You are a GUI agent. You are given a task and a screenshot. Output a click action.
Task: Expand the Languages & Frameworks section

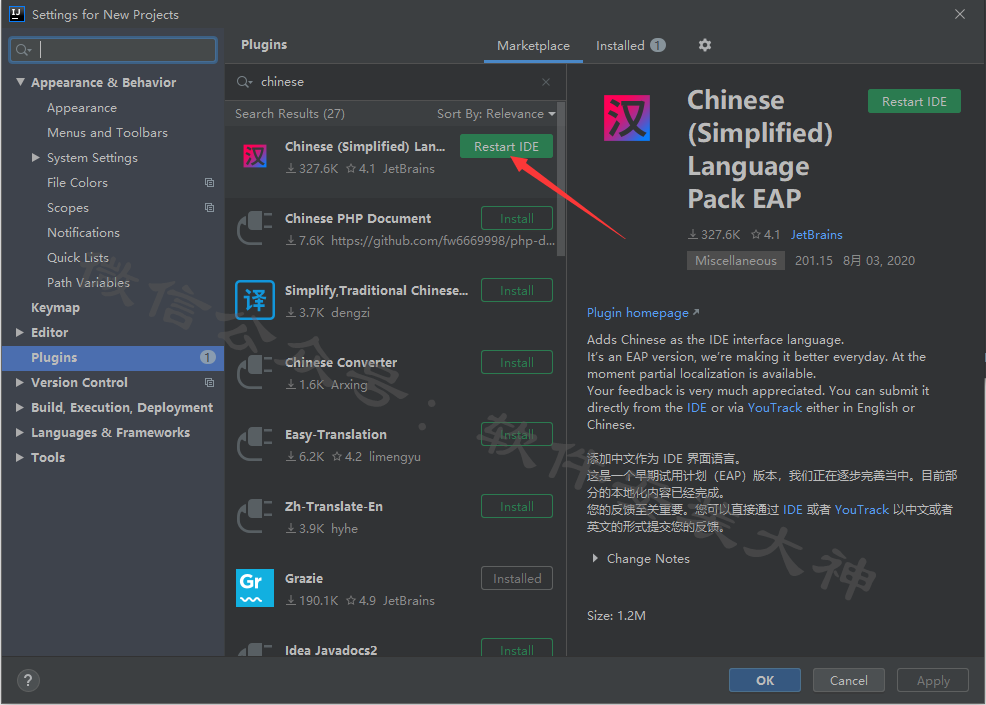click(19, 432)
